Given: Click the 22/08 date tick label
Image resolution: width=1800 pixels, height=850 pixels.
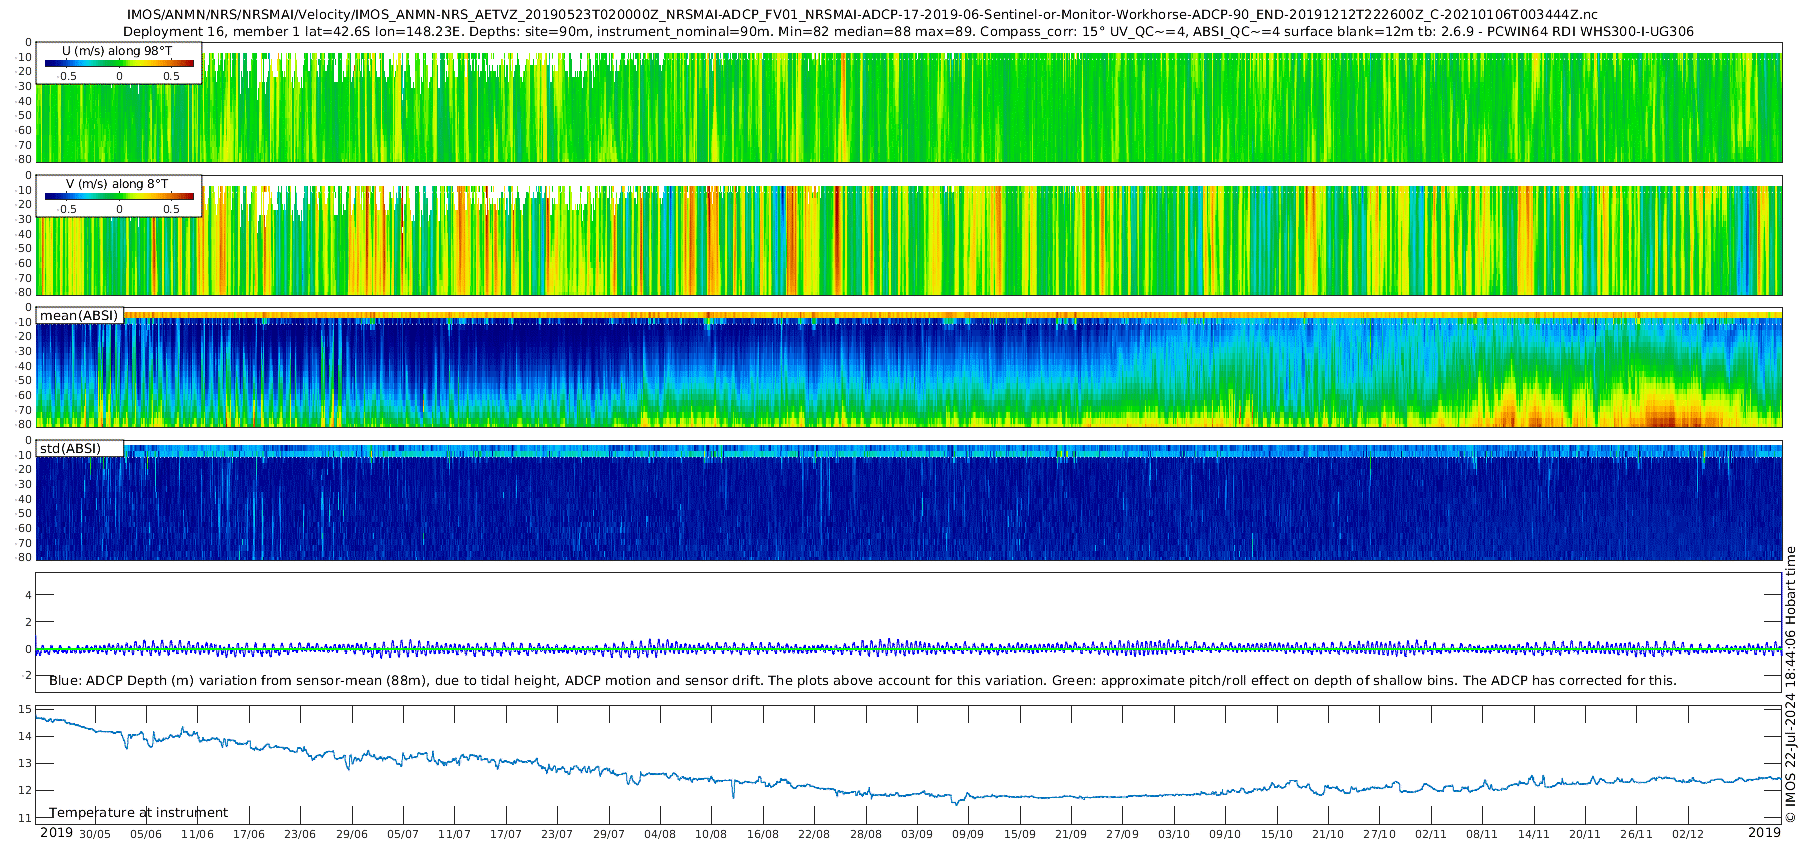Looking at the screenshot, I should tap(814, 834).
